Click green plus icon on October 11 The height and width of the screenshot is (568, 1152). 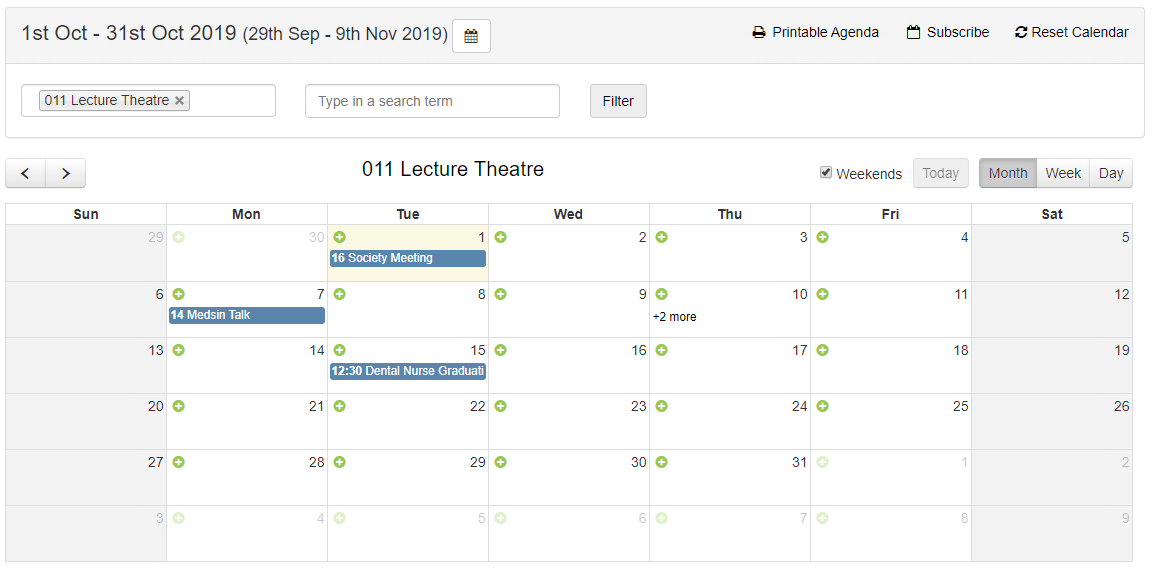click(822, 294)
